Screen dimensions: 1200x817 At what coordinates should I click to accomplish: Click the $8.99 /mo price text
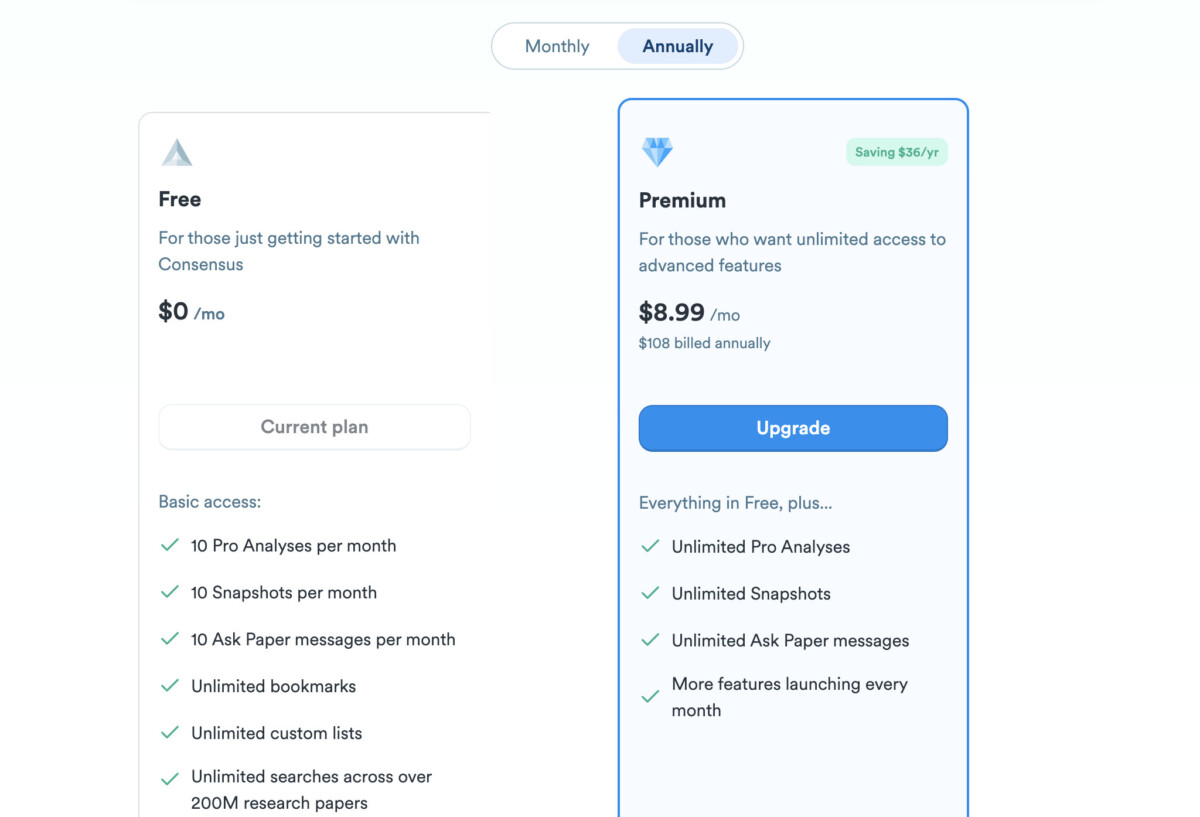[689, 313]
